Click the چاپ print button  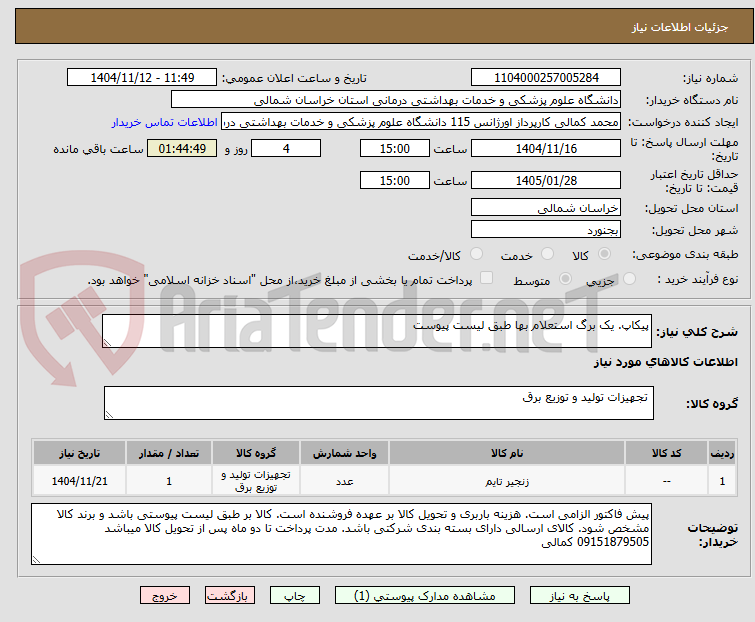pos(295,596)
